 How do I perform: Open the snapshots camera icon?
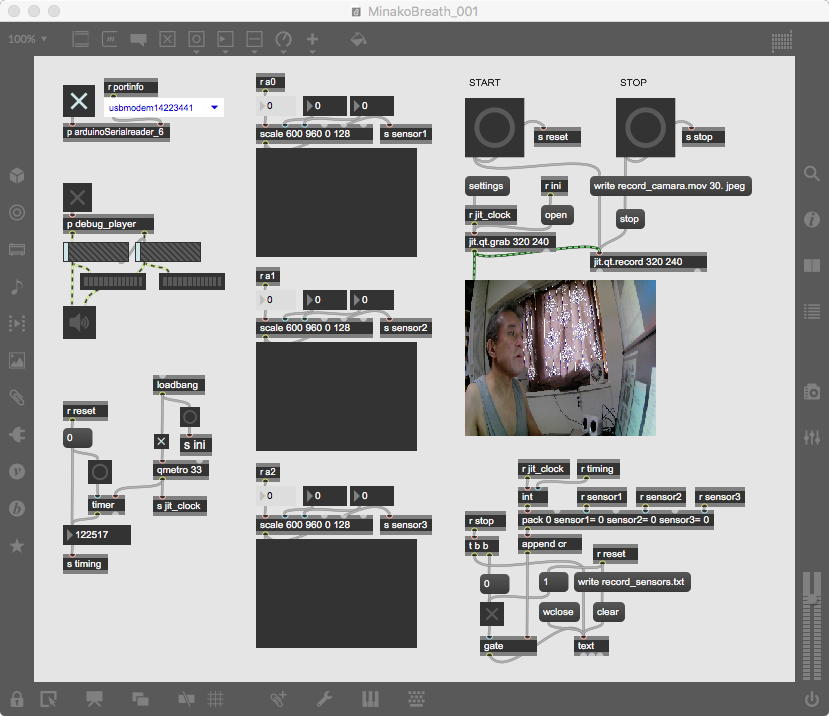tap(812, 392)
